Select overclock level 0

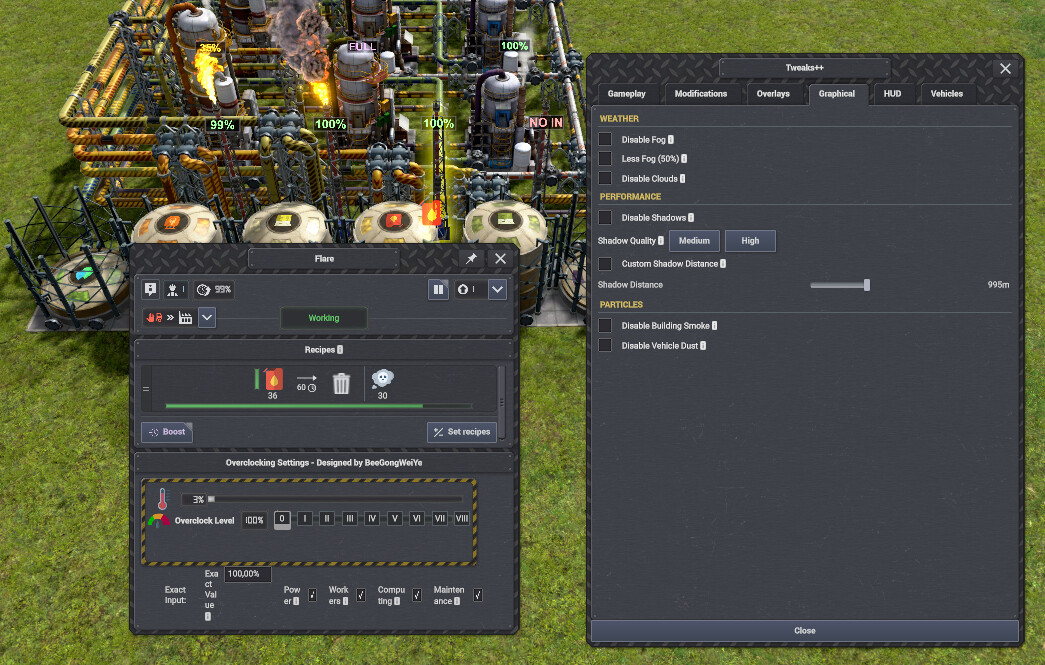282,519
